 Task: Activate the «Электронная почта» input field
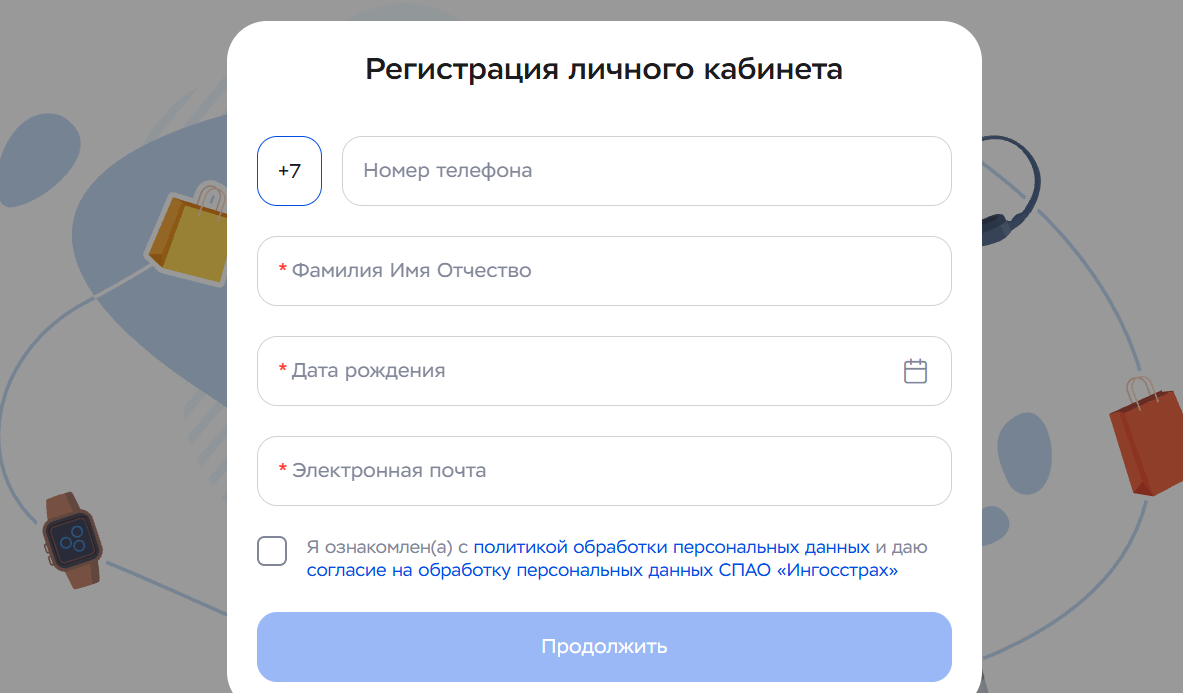click(x=604, y=470)
